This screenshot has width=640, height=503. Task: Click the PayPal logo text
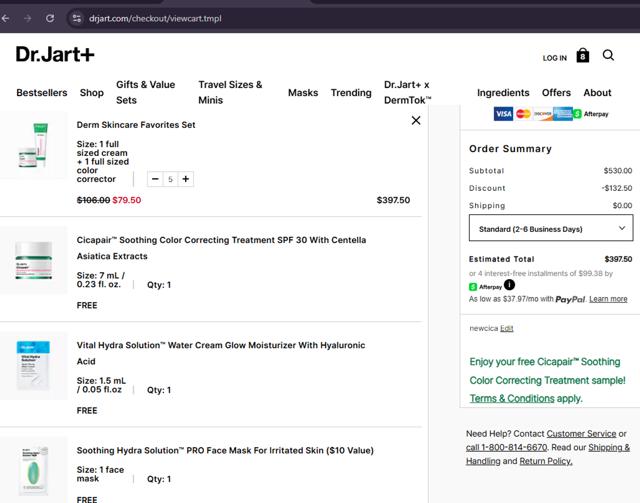coord(570,299)
